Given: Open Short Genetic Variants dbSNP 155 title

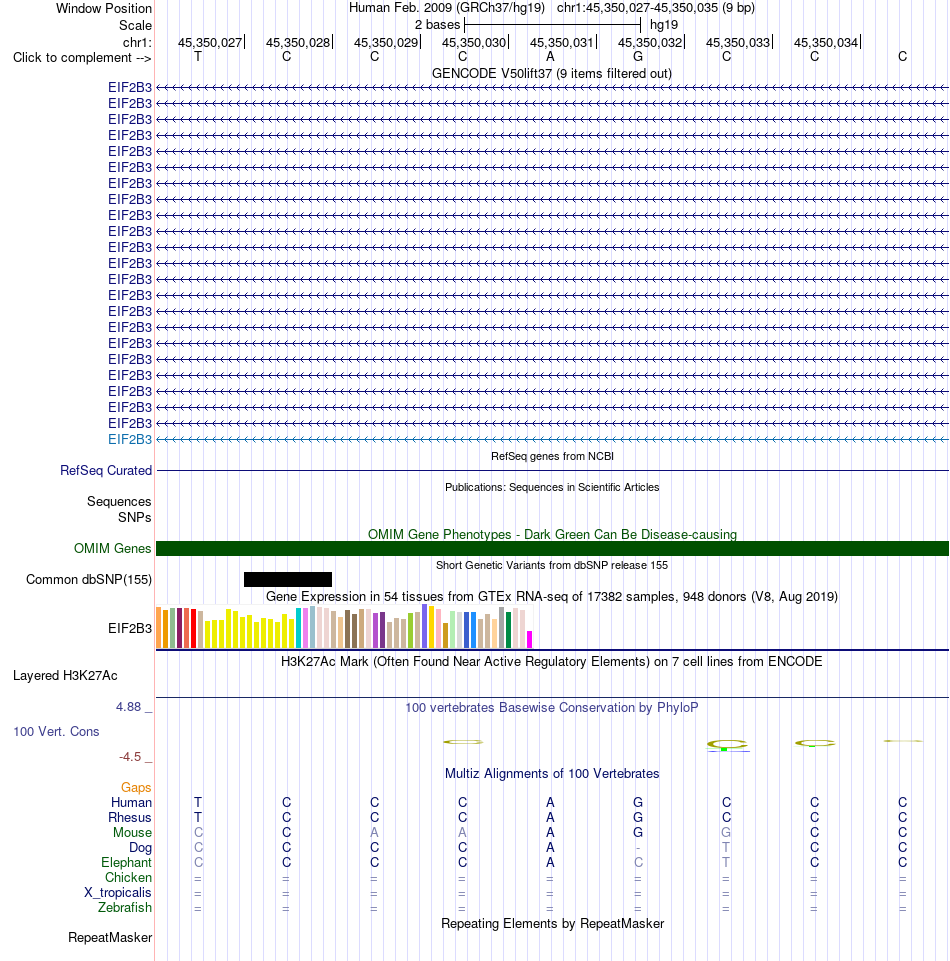Looking at the screenshot, I should (552, 565).
